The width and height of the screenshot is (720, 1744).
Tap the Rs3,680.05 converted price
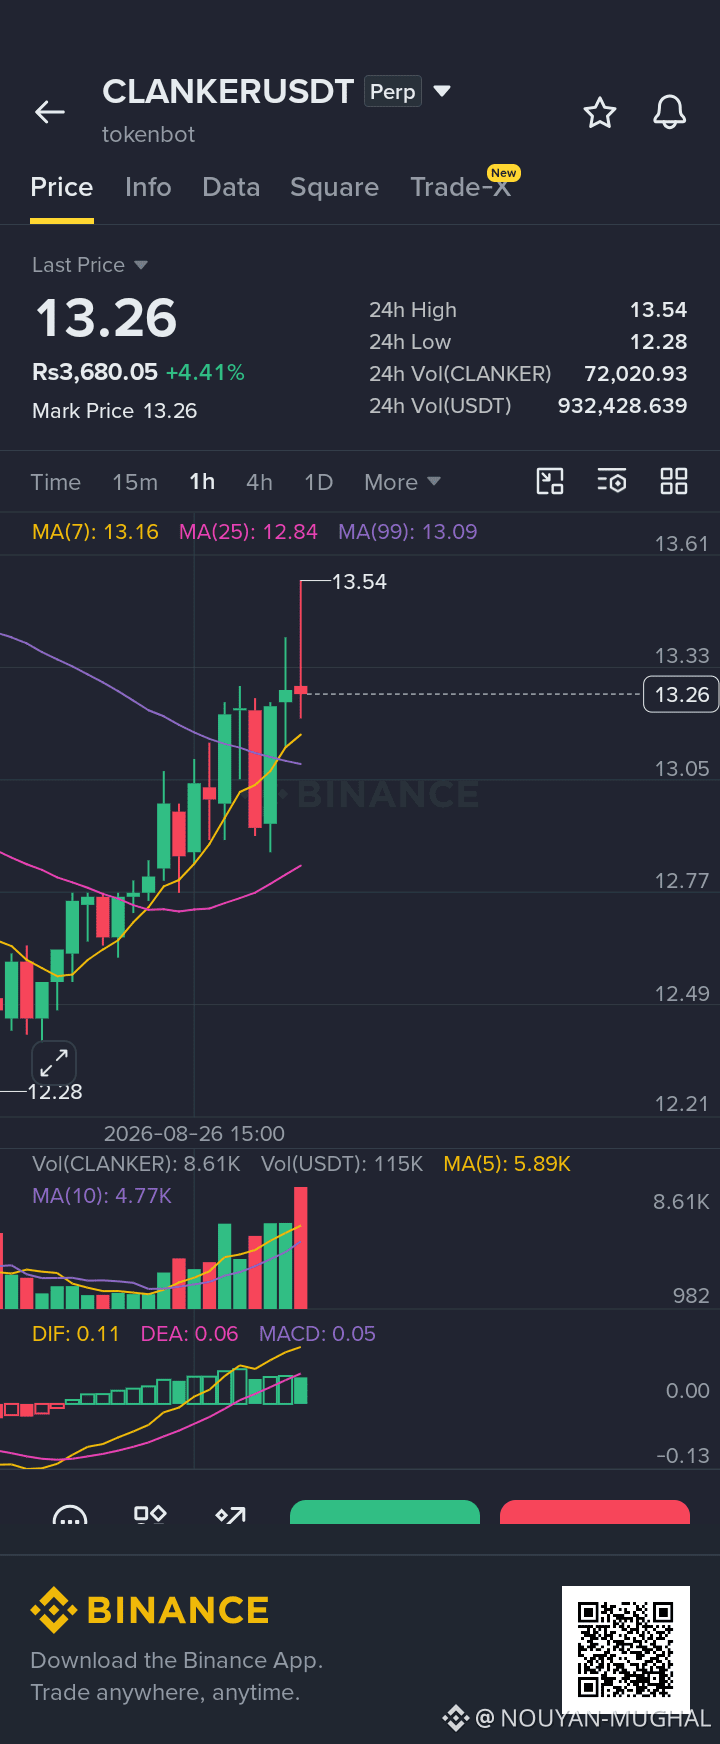(95, 372)
